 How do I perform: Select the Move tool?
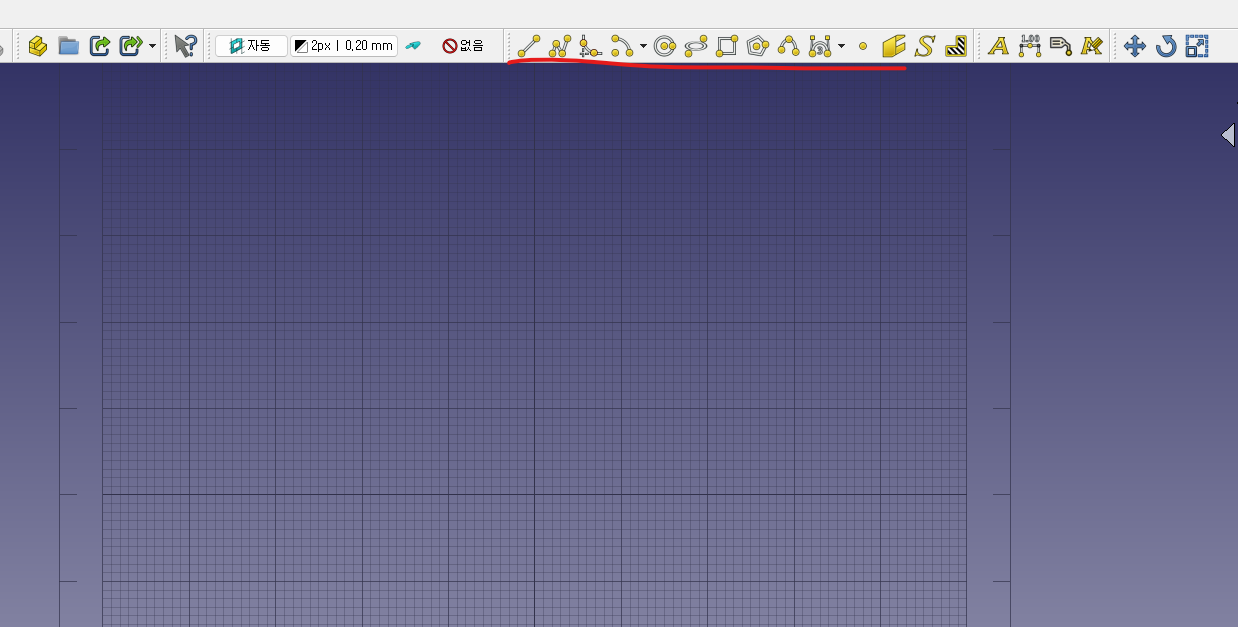[x=1134, y=46]
